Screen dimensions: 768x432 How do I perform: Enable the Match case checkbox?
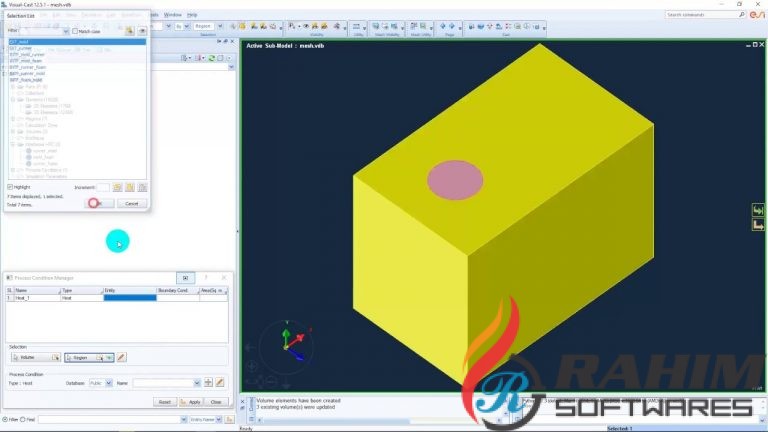pos(77,31)
